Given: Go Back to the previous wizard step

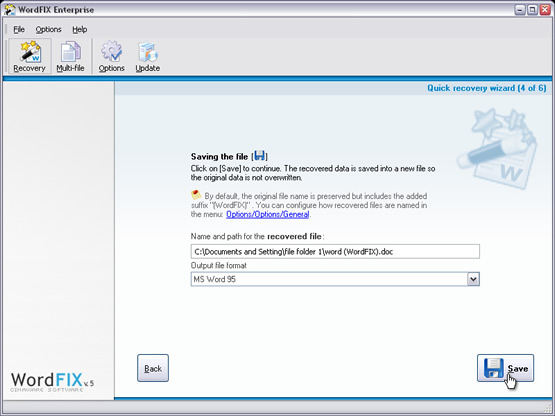Looking at the screenshot, I should [153, 368].
